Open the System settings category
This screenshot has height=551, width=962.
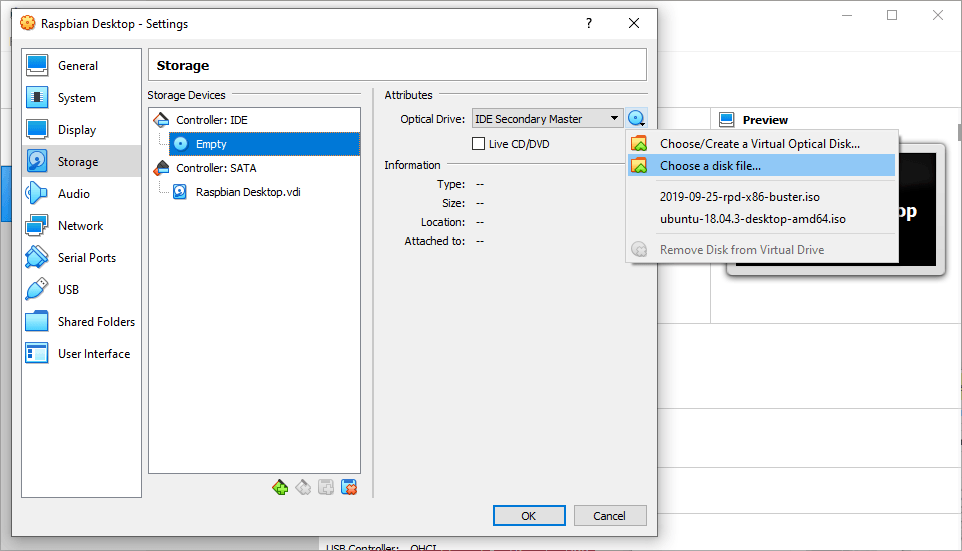(x=81, y=98)
